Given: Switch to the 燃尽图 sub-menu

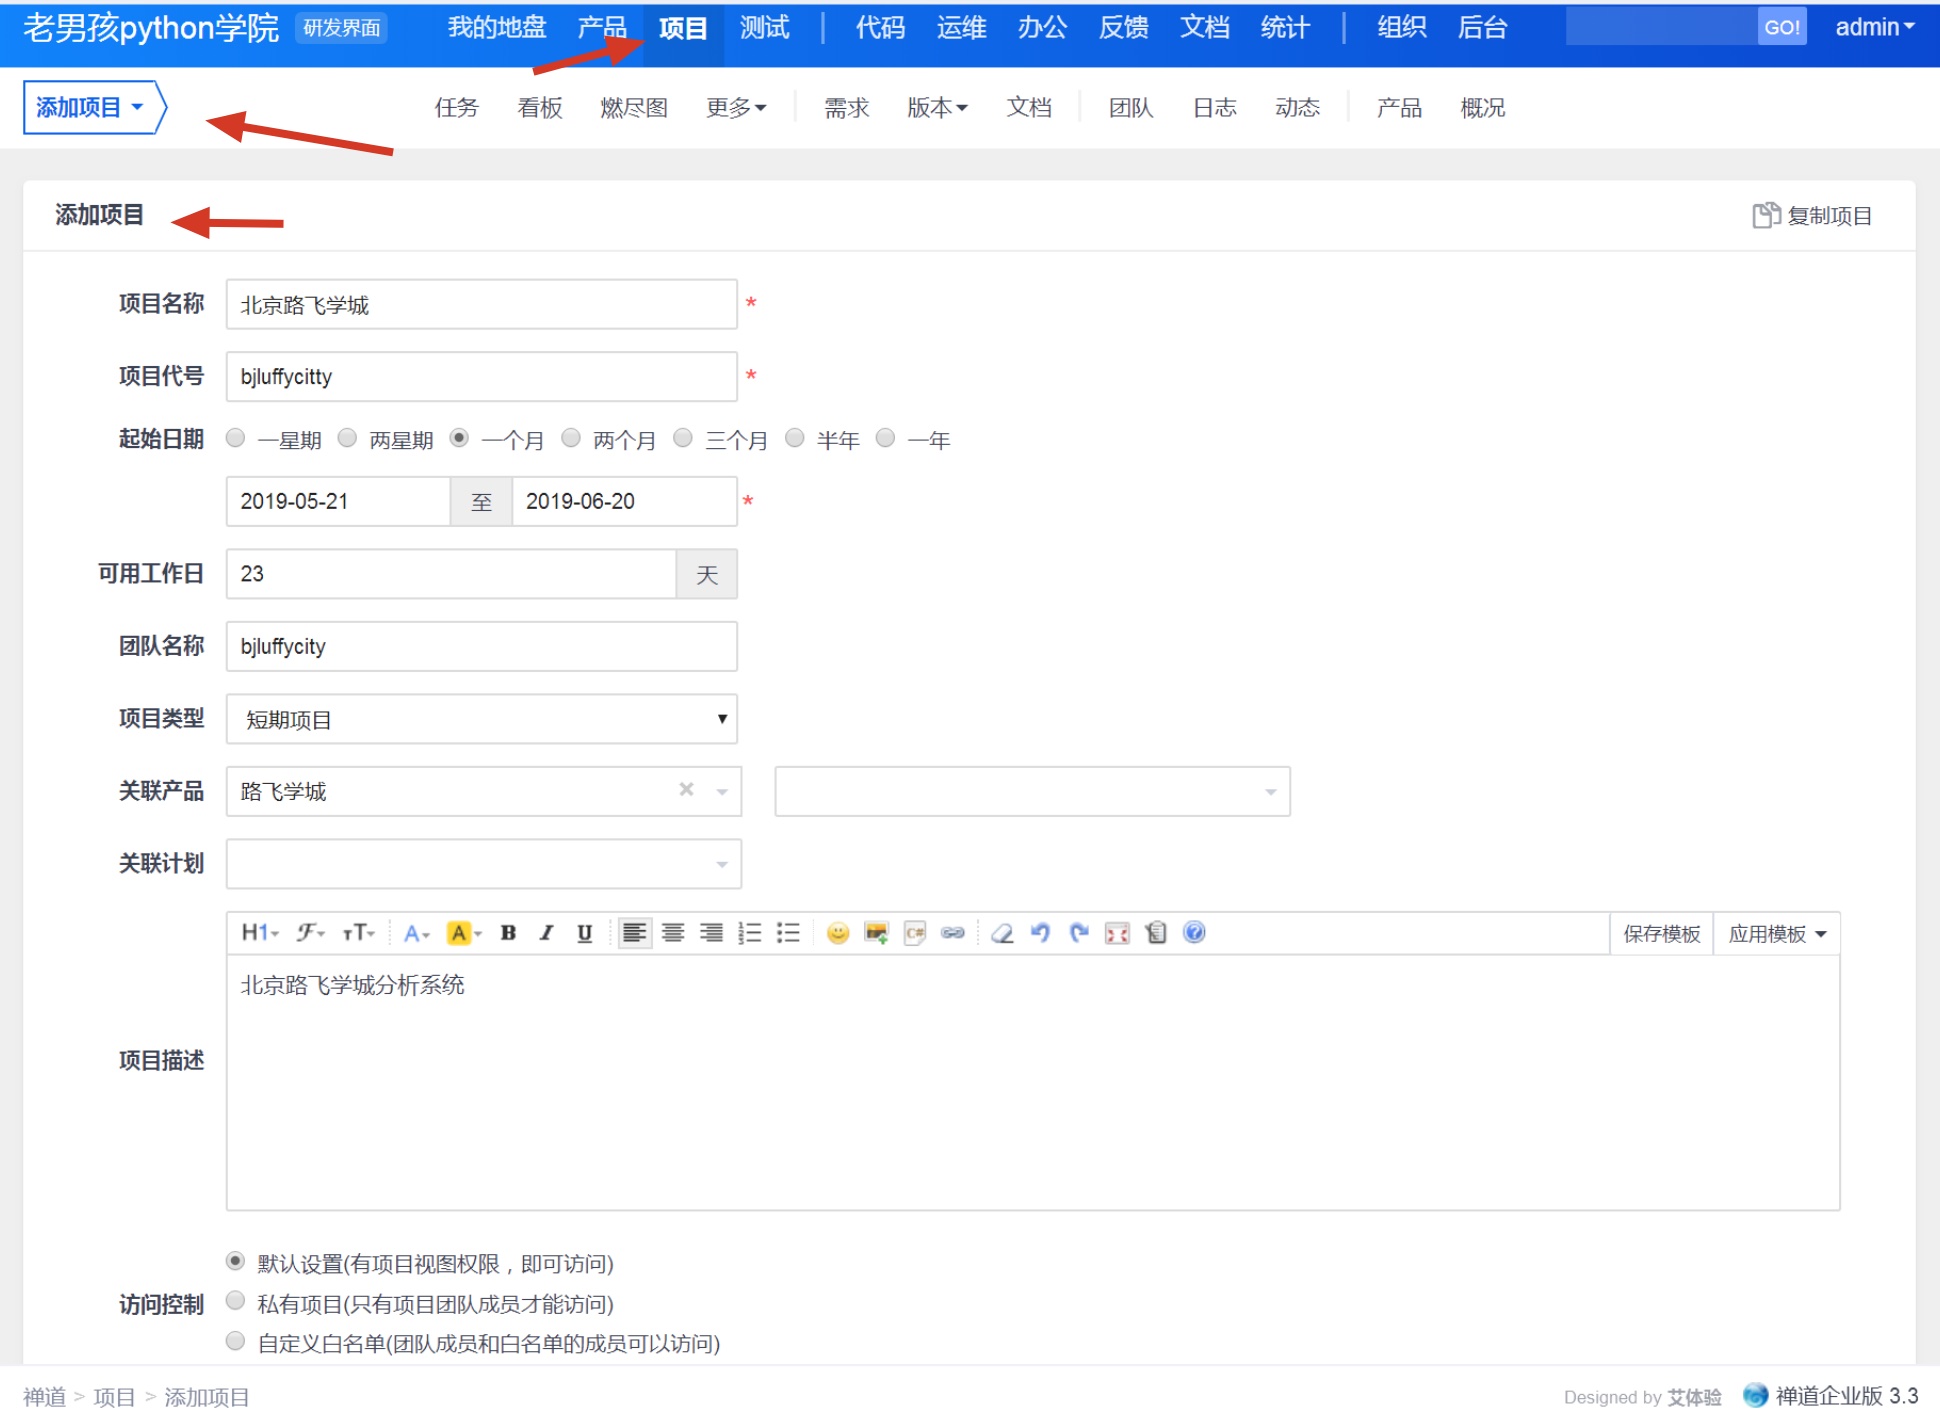Looking at the screenshot, I should [x=633, y=108].
